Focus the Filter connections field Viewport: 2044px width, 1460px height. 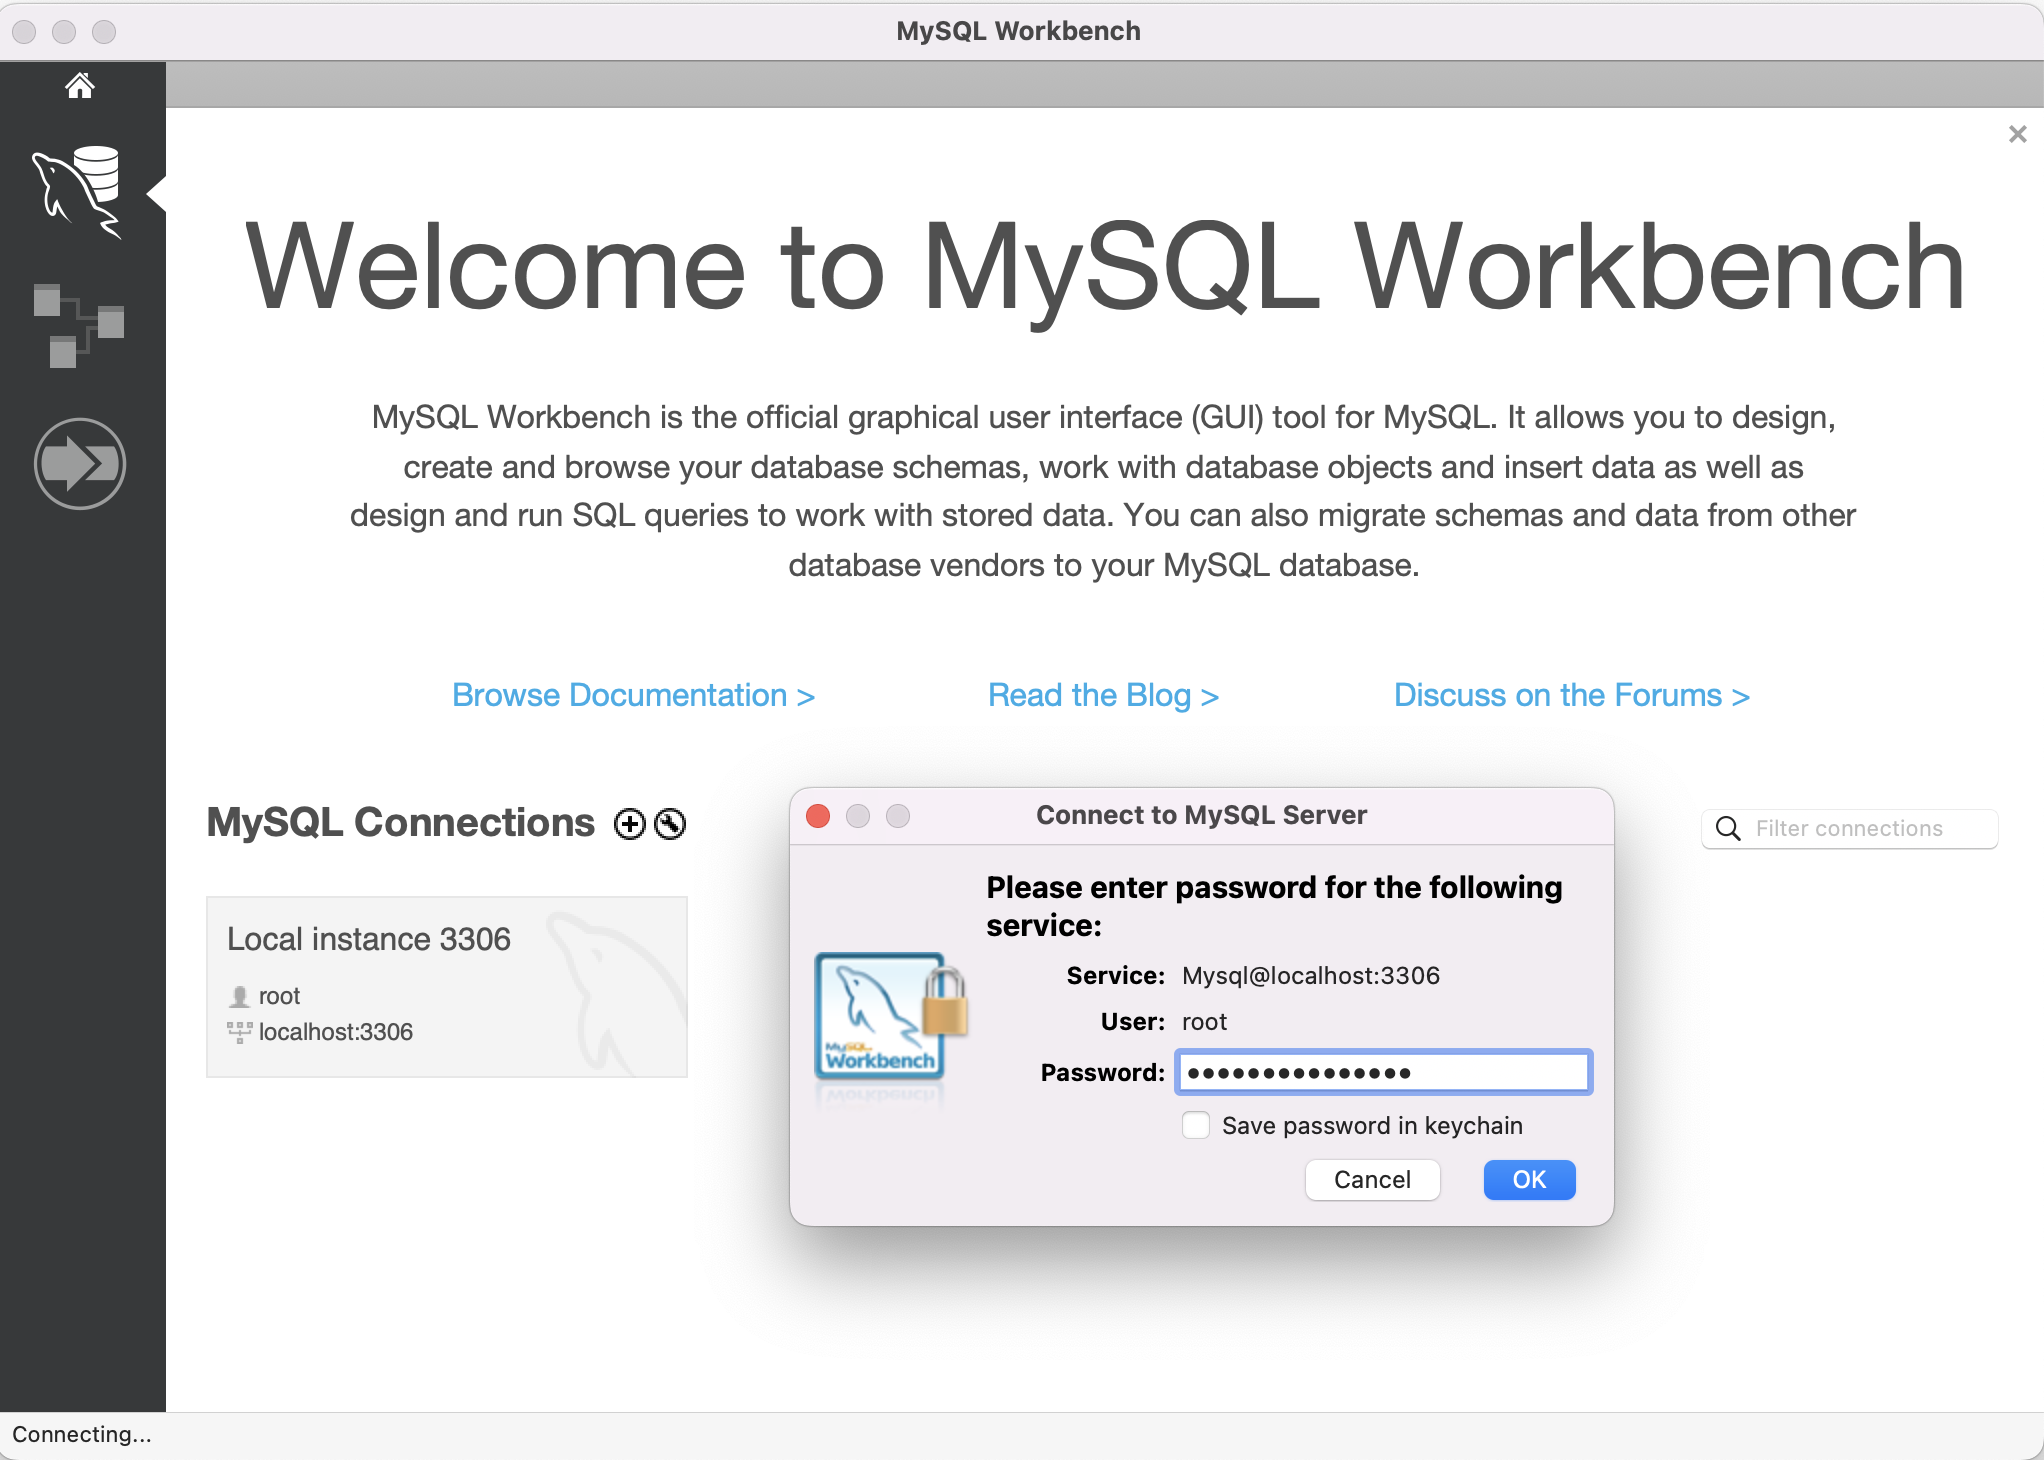(1849, 829)
